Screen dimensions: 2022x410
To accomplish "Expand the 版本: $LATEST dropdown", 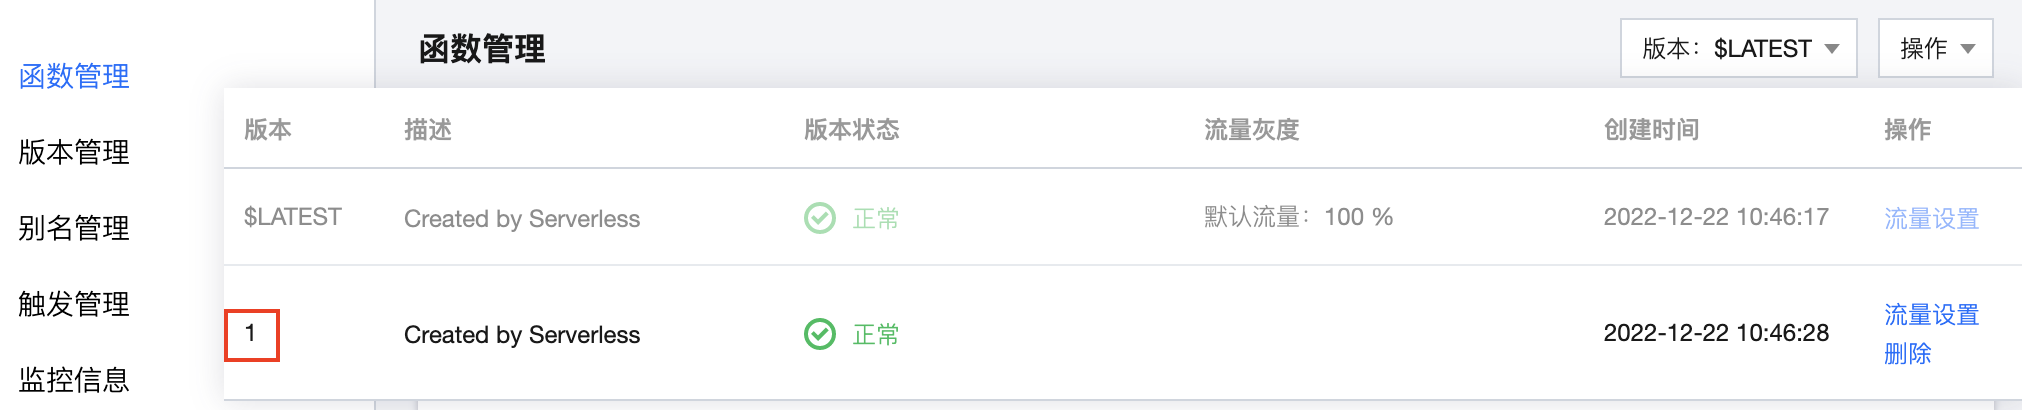I will coord(1738,48).
